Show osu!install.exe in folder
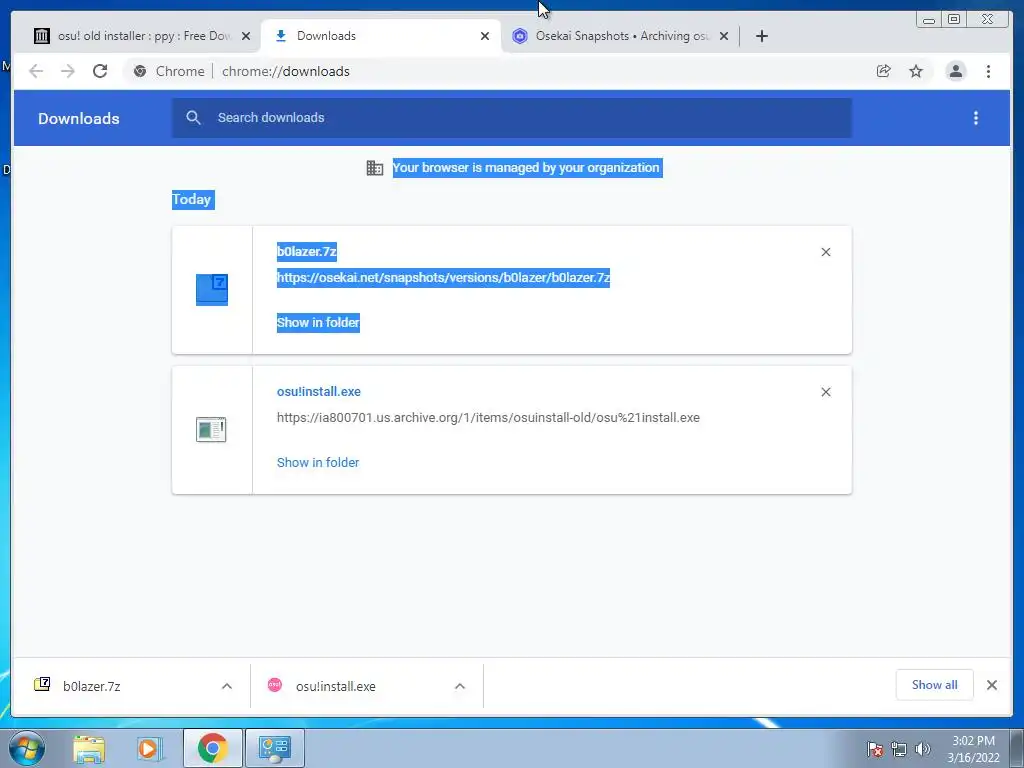The width and height of the screenshot is (1024, 768). pyautogui.click(x=318, y=462)
